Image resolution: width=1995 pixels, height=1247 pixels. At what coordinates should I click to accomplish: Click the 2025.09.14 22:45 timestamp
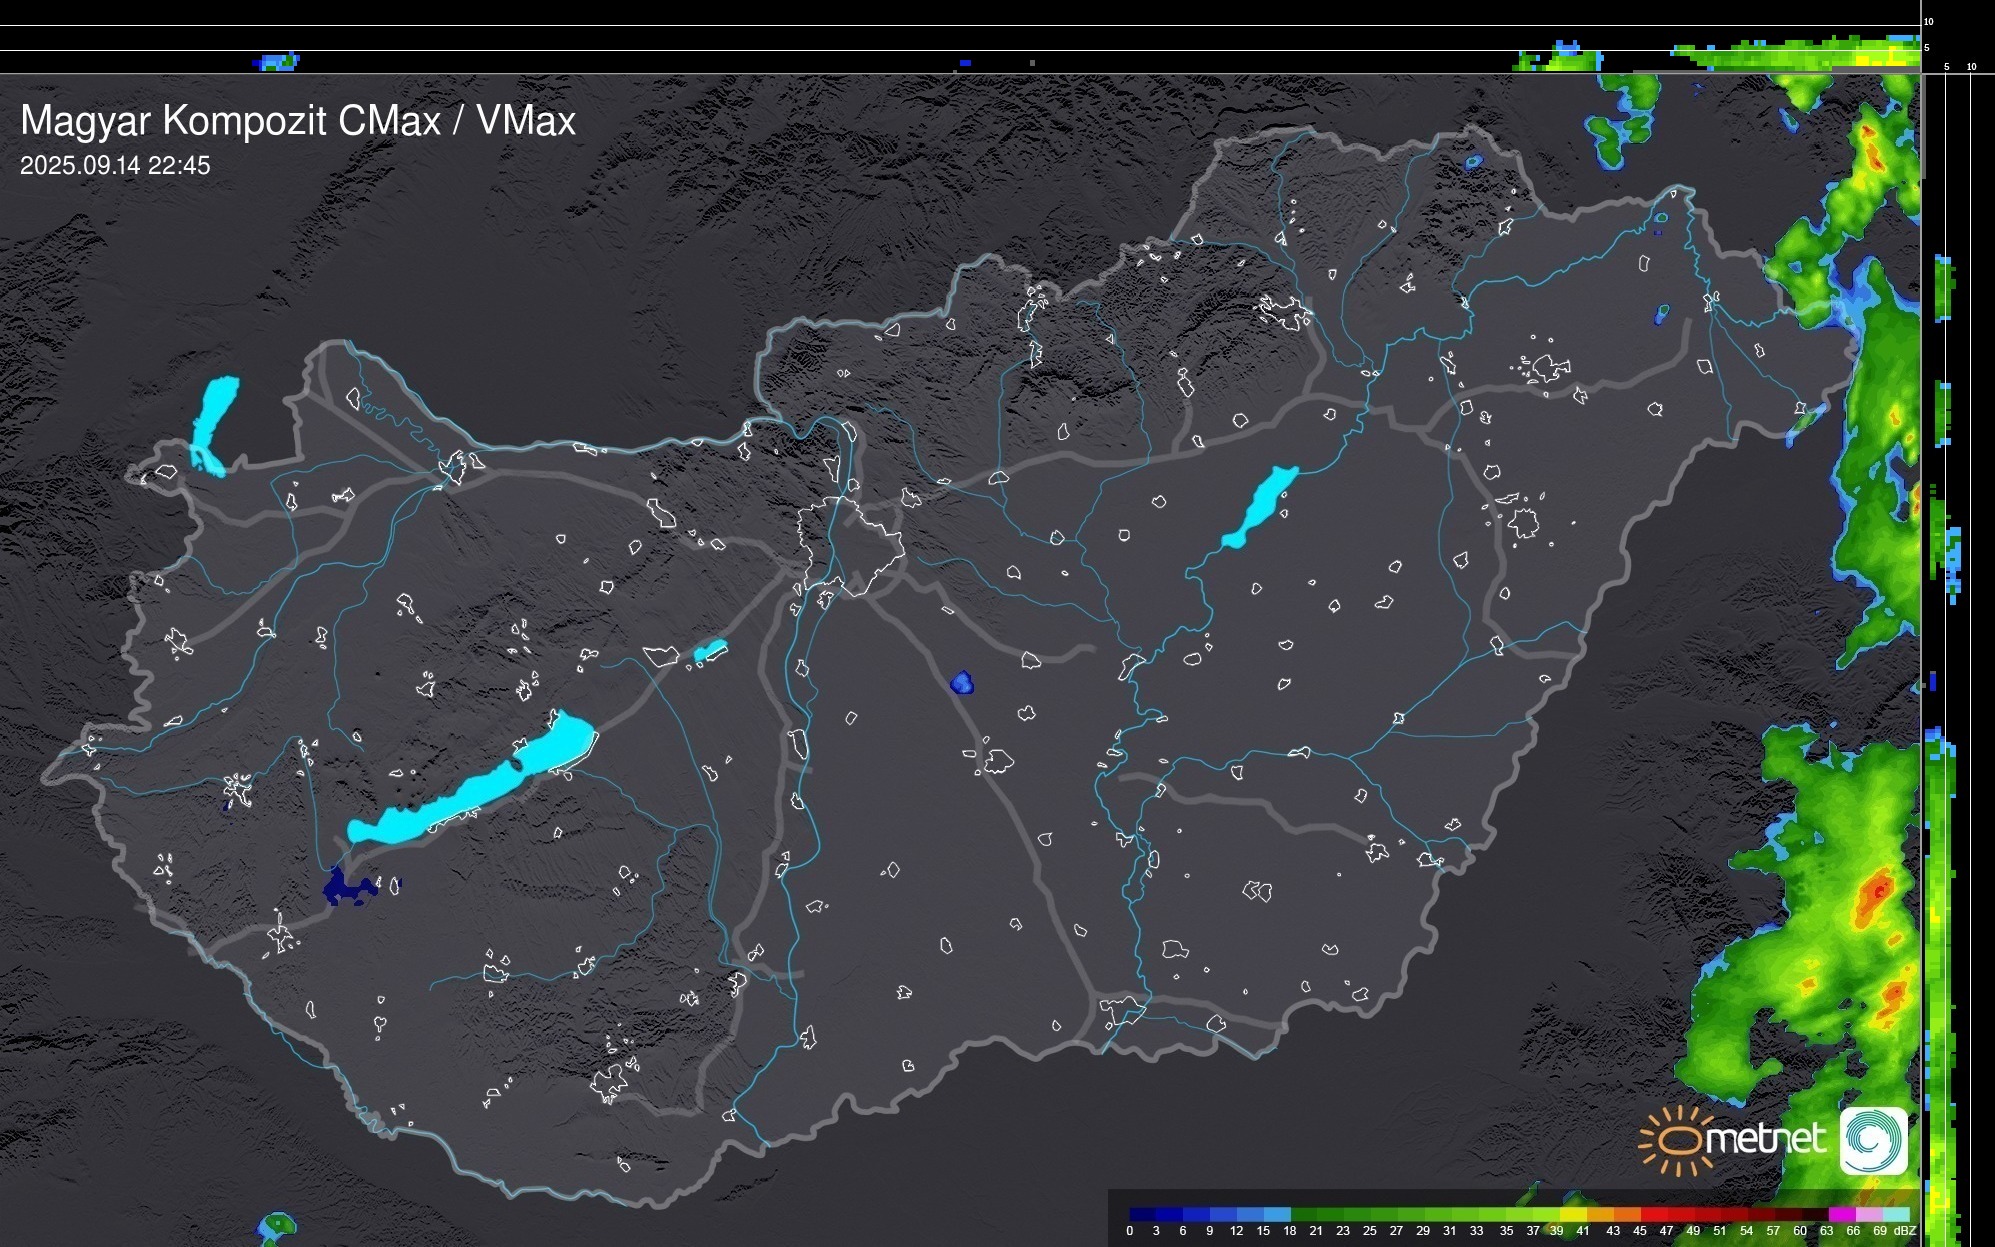pyautogui.click(x=115, y=166)
